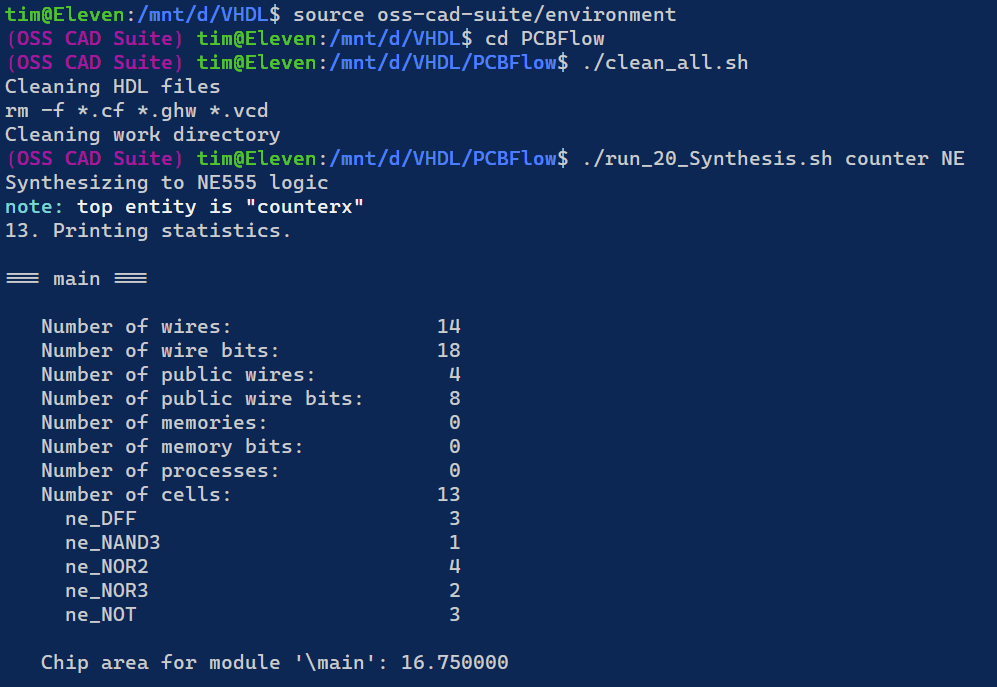Click the 'Cleaning HDL files' output line
This screenshot has width=997, height=687.
tap(112, 87)
